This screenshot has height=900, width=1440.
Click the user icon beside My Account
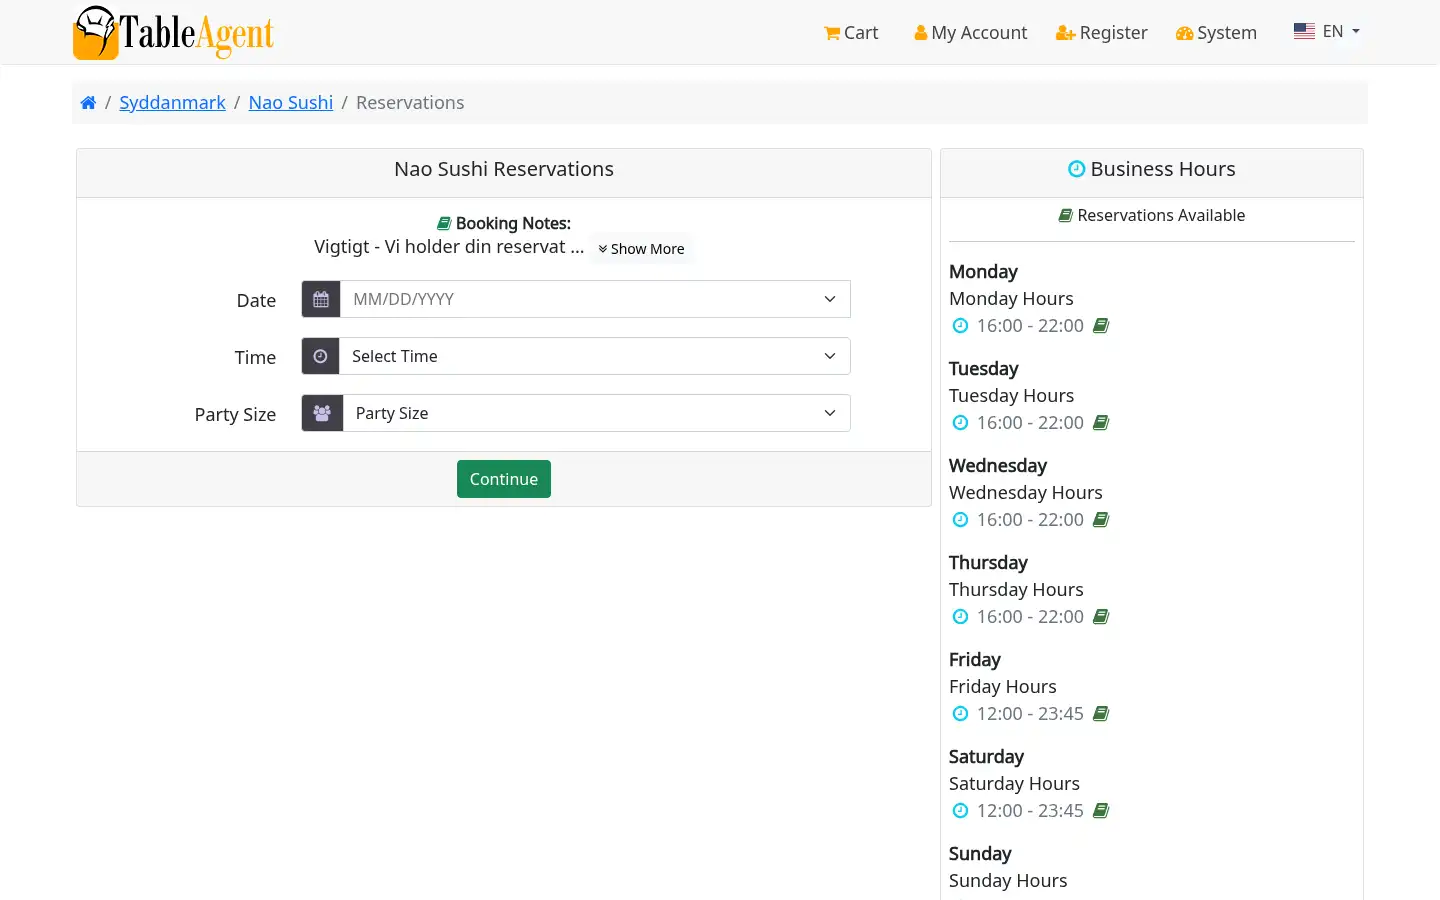pos(921,33)
